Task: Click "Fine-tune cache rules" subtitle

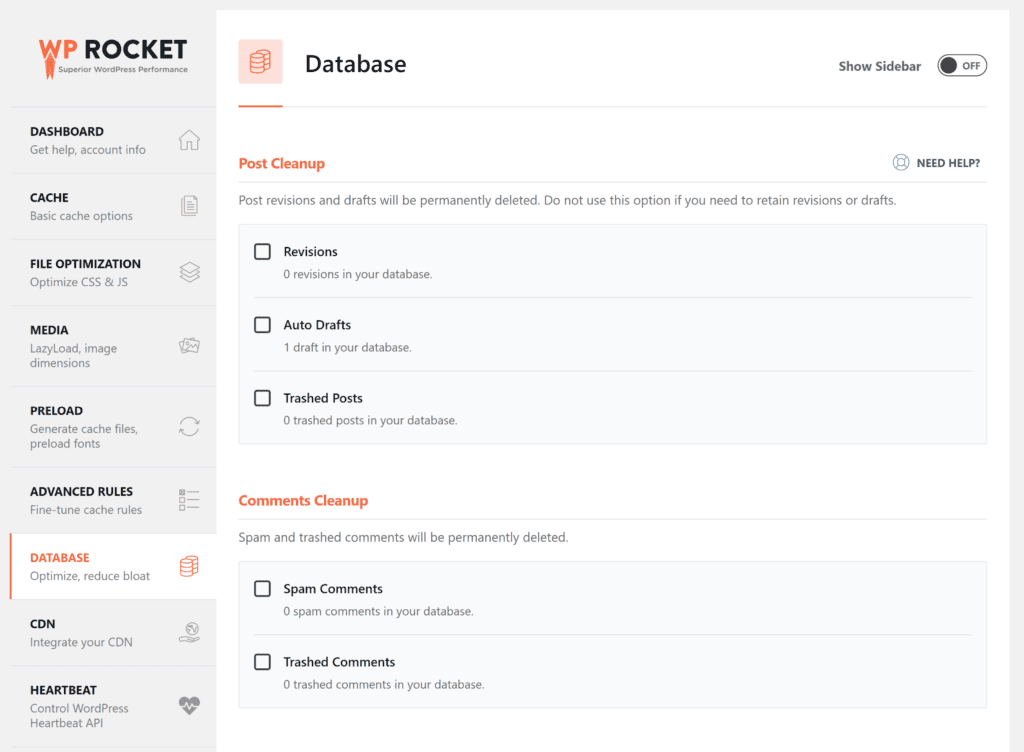Action: [x=86, y=510]
